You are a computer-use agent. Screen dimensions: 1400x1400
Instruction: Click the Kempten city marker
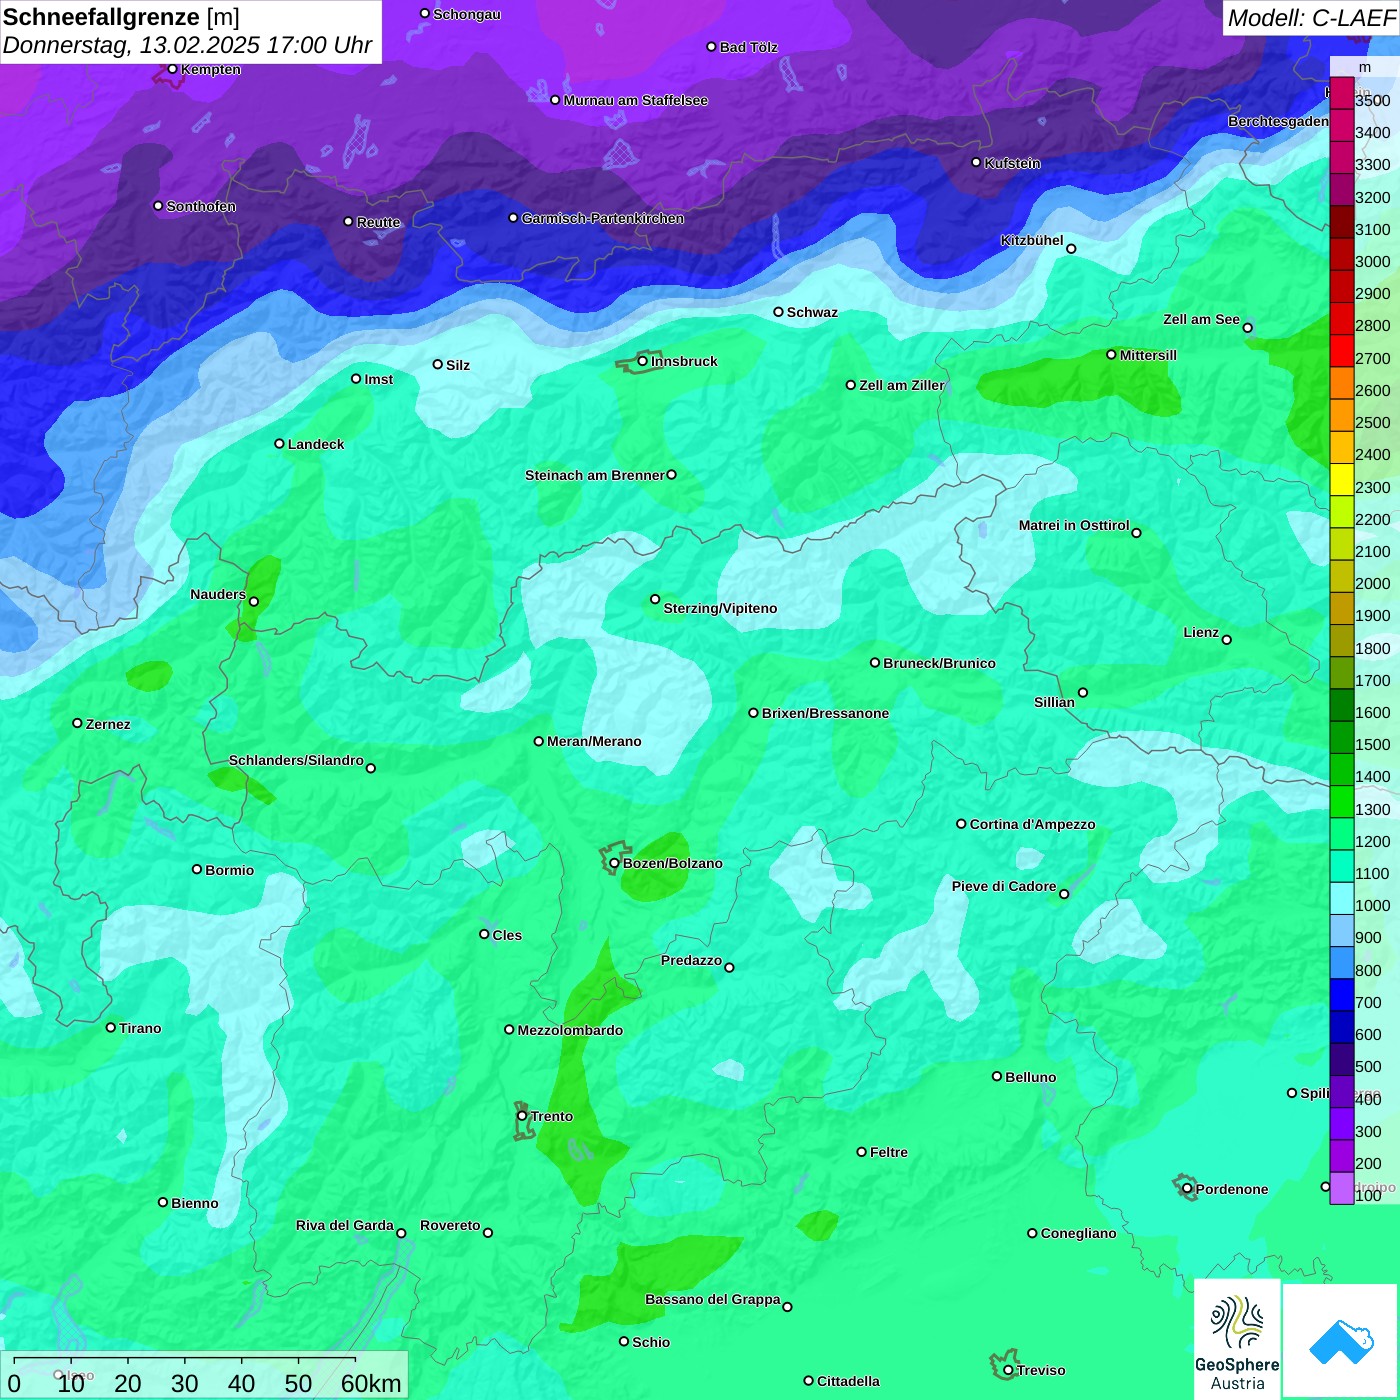172,69
